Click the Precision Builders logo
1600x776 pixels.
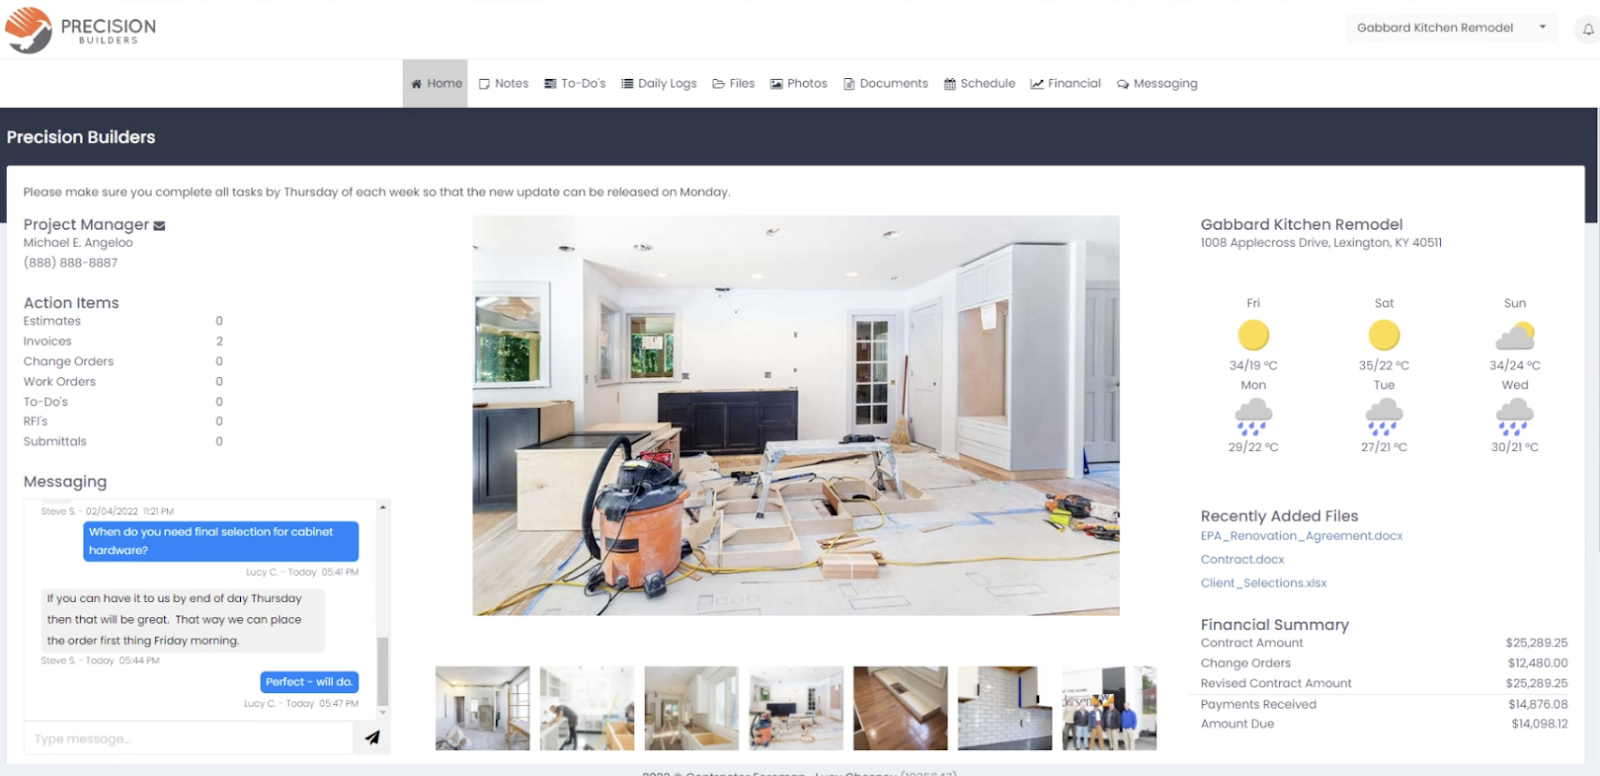click(x=80, y=29)
